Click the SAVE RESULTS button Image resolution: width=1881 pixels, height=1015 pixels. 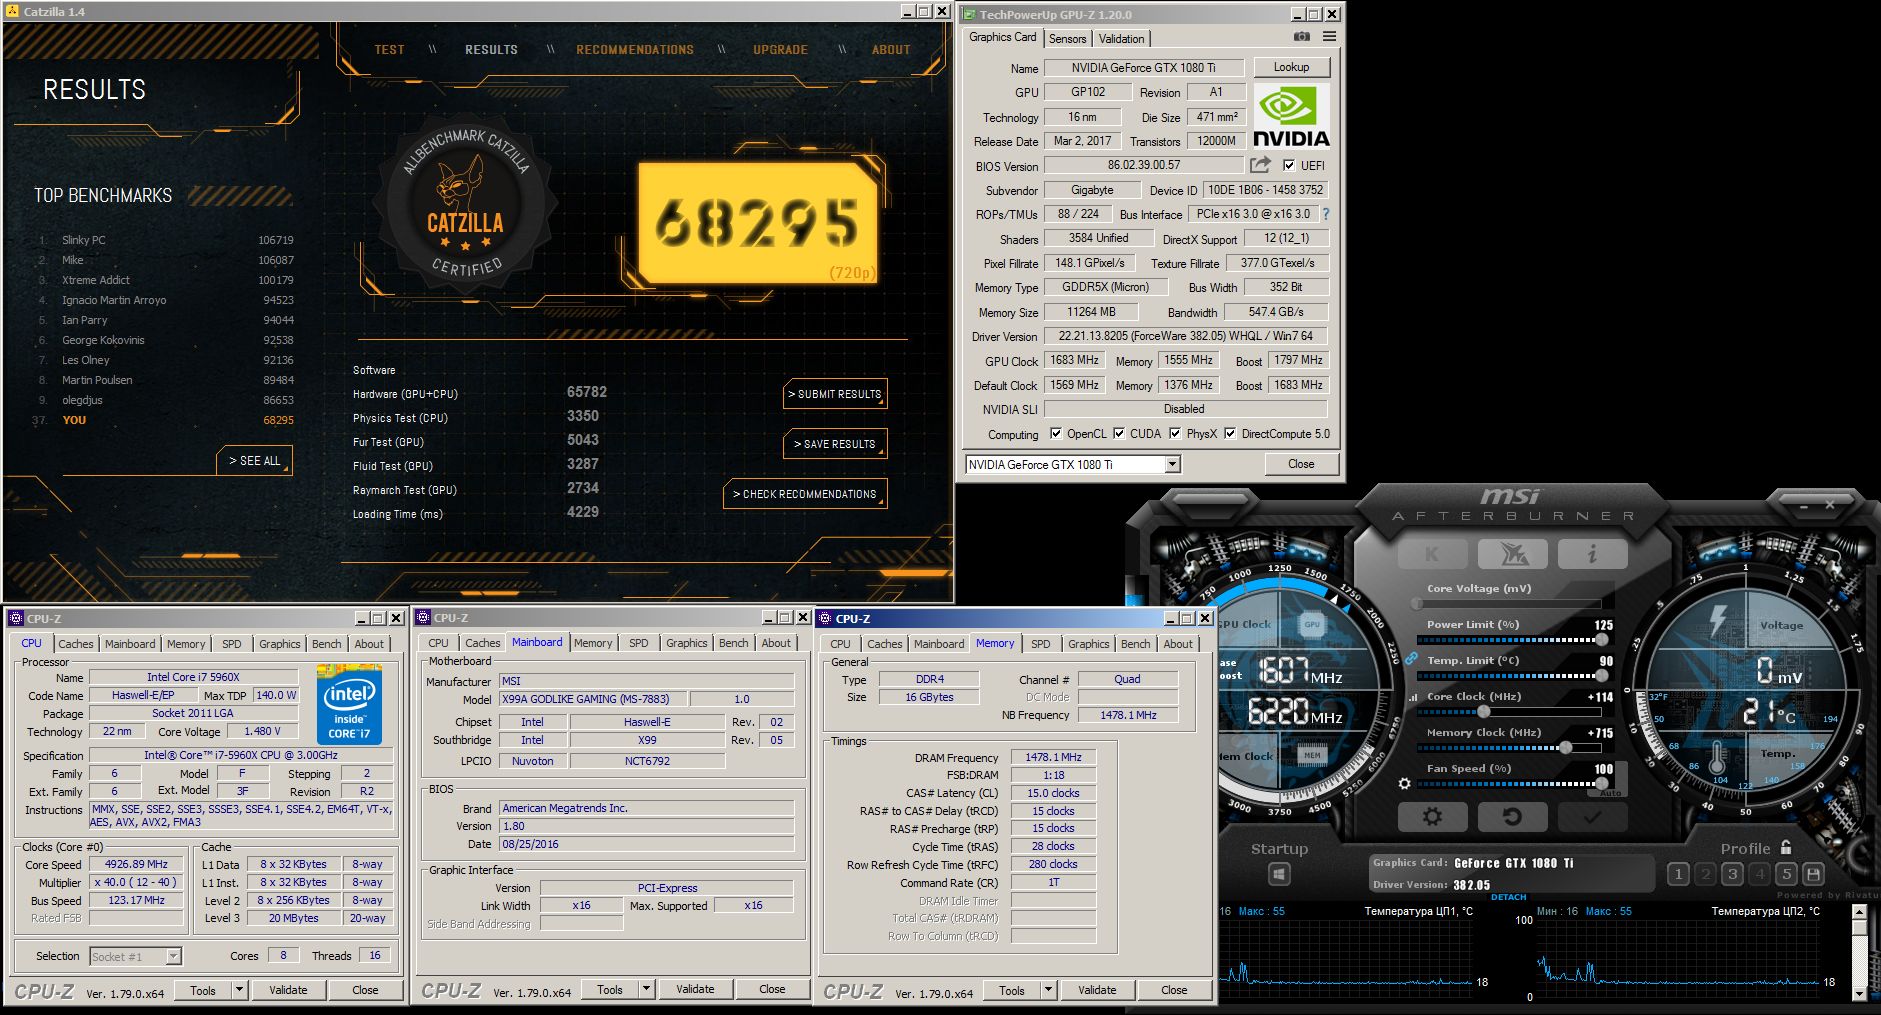(835, 444)
